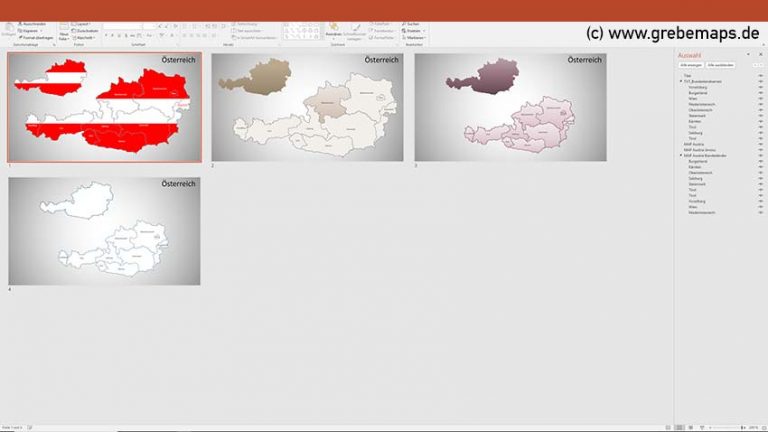
Task: Click the Einfügen paste icon
Action: (x=8, y=29)
